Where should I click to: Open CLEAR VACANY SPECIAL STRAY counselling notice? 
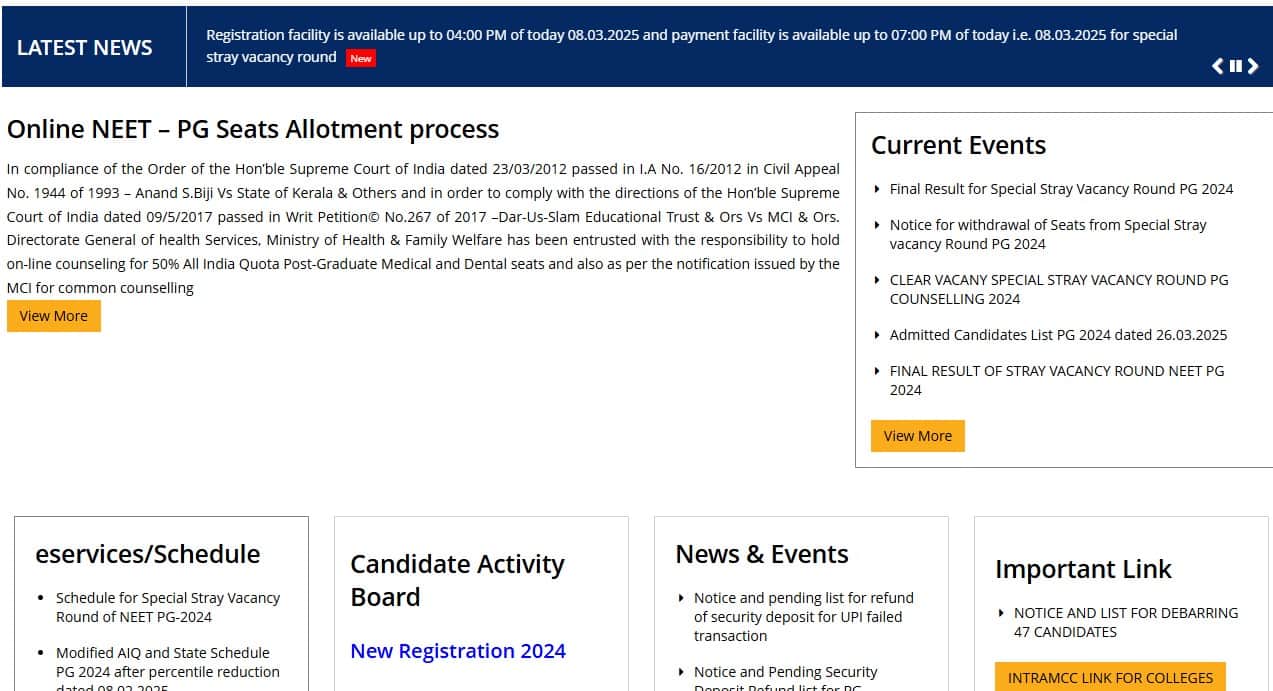tap(1059, 289)
